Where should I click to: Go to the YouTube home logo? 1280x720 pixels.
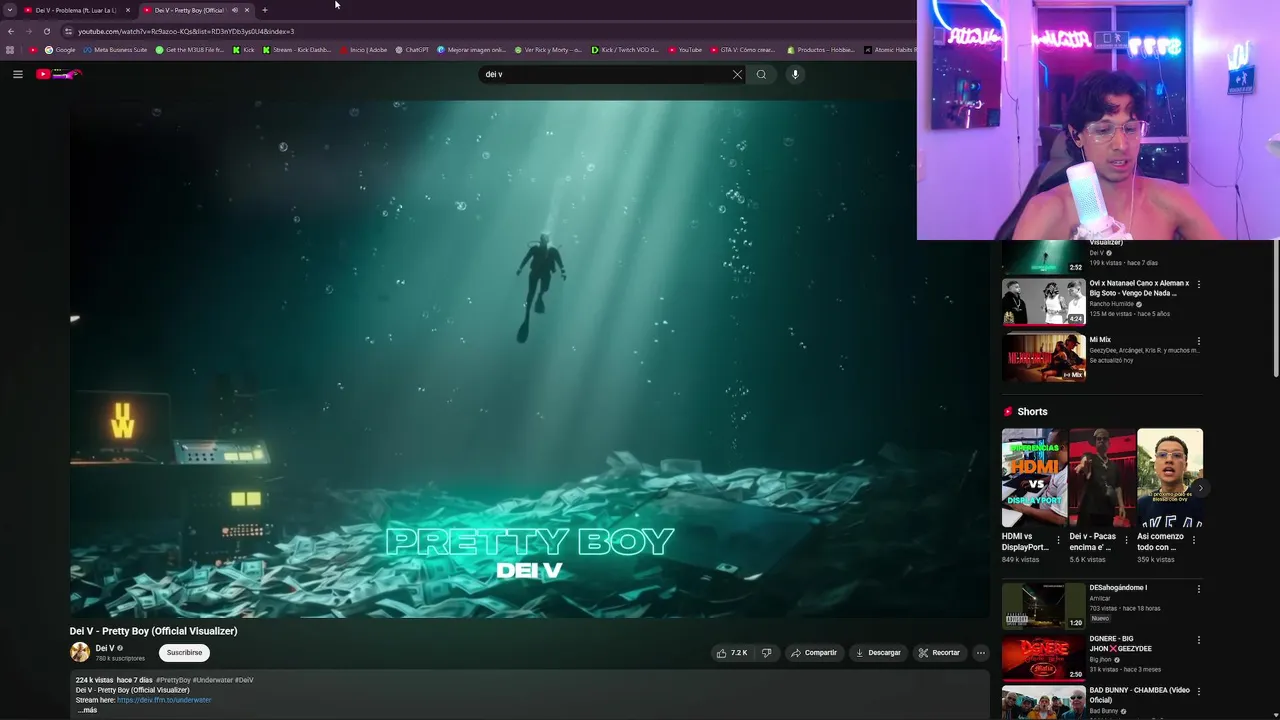58,74
